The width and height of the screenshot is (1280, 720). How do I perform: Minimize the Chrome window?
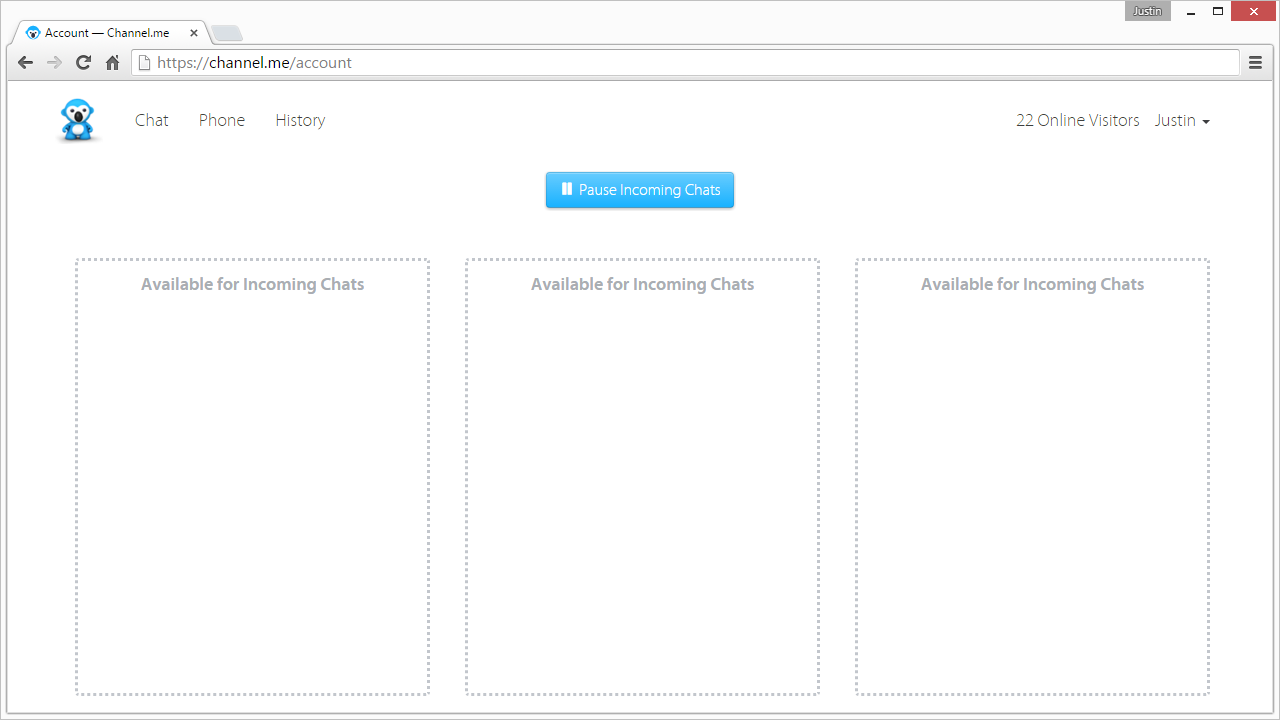[1191, 12]
